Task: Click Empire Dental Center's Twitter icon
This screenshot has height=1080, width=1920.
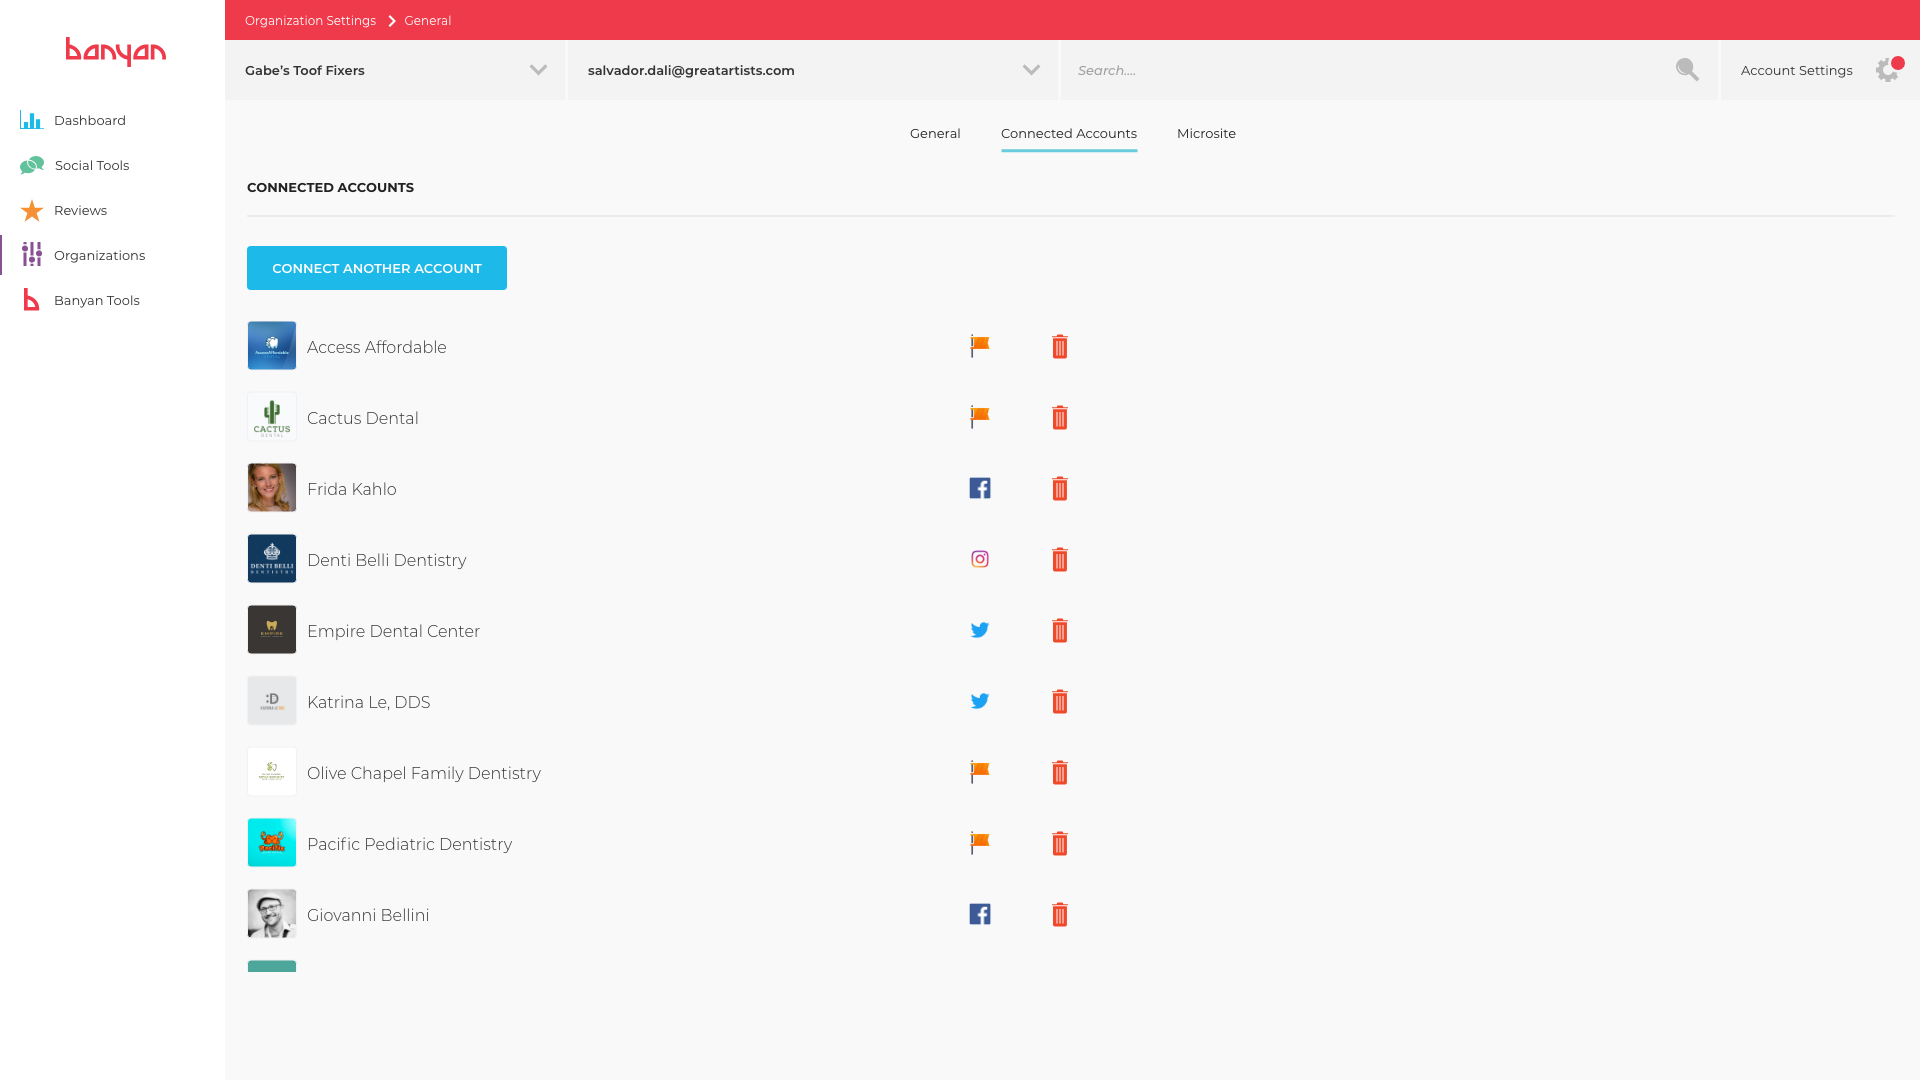Action: [980, 630]
